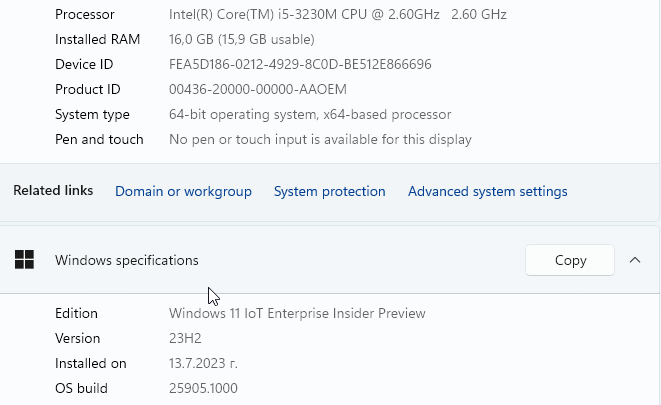Click the OS build label

pos(81,388)
